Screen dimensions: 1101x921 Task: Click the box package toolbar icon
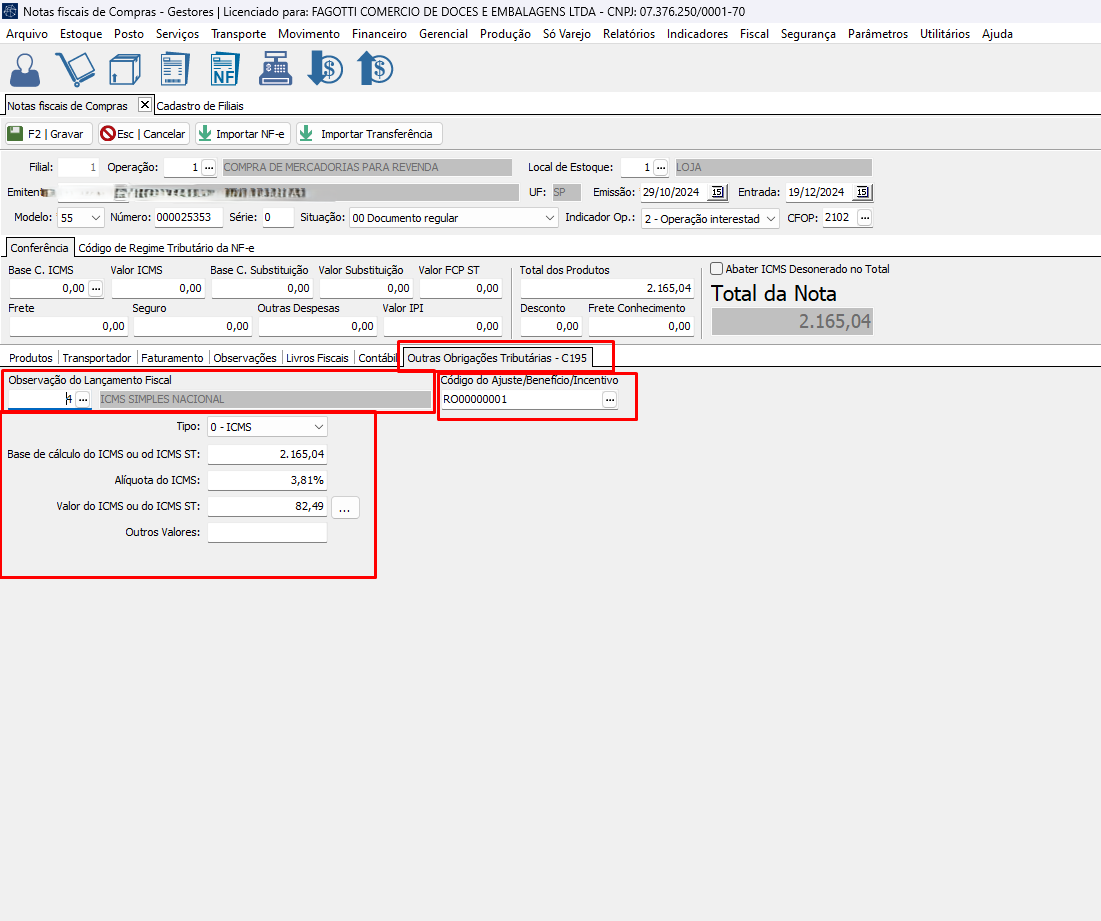coord(124,69)
